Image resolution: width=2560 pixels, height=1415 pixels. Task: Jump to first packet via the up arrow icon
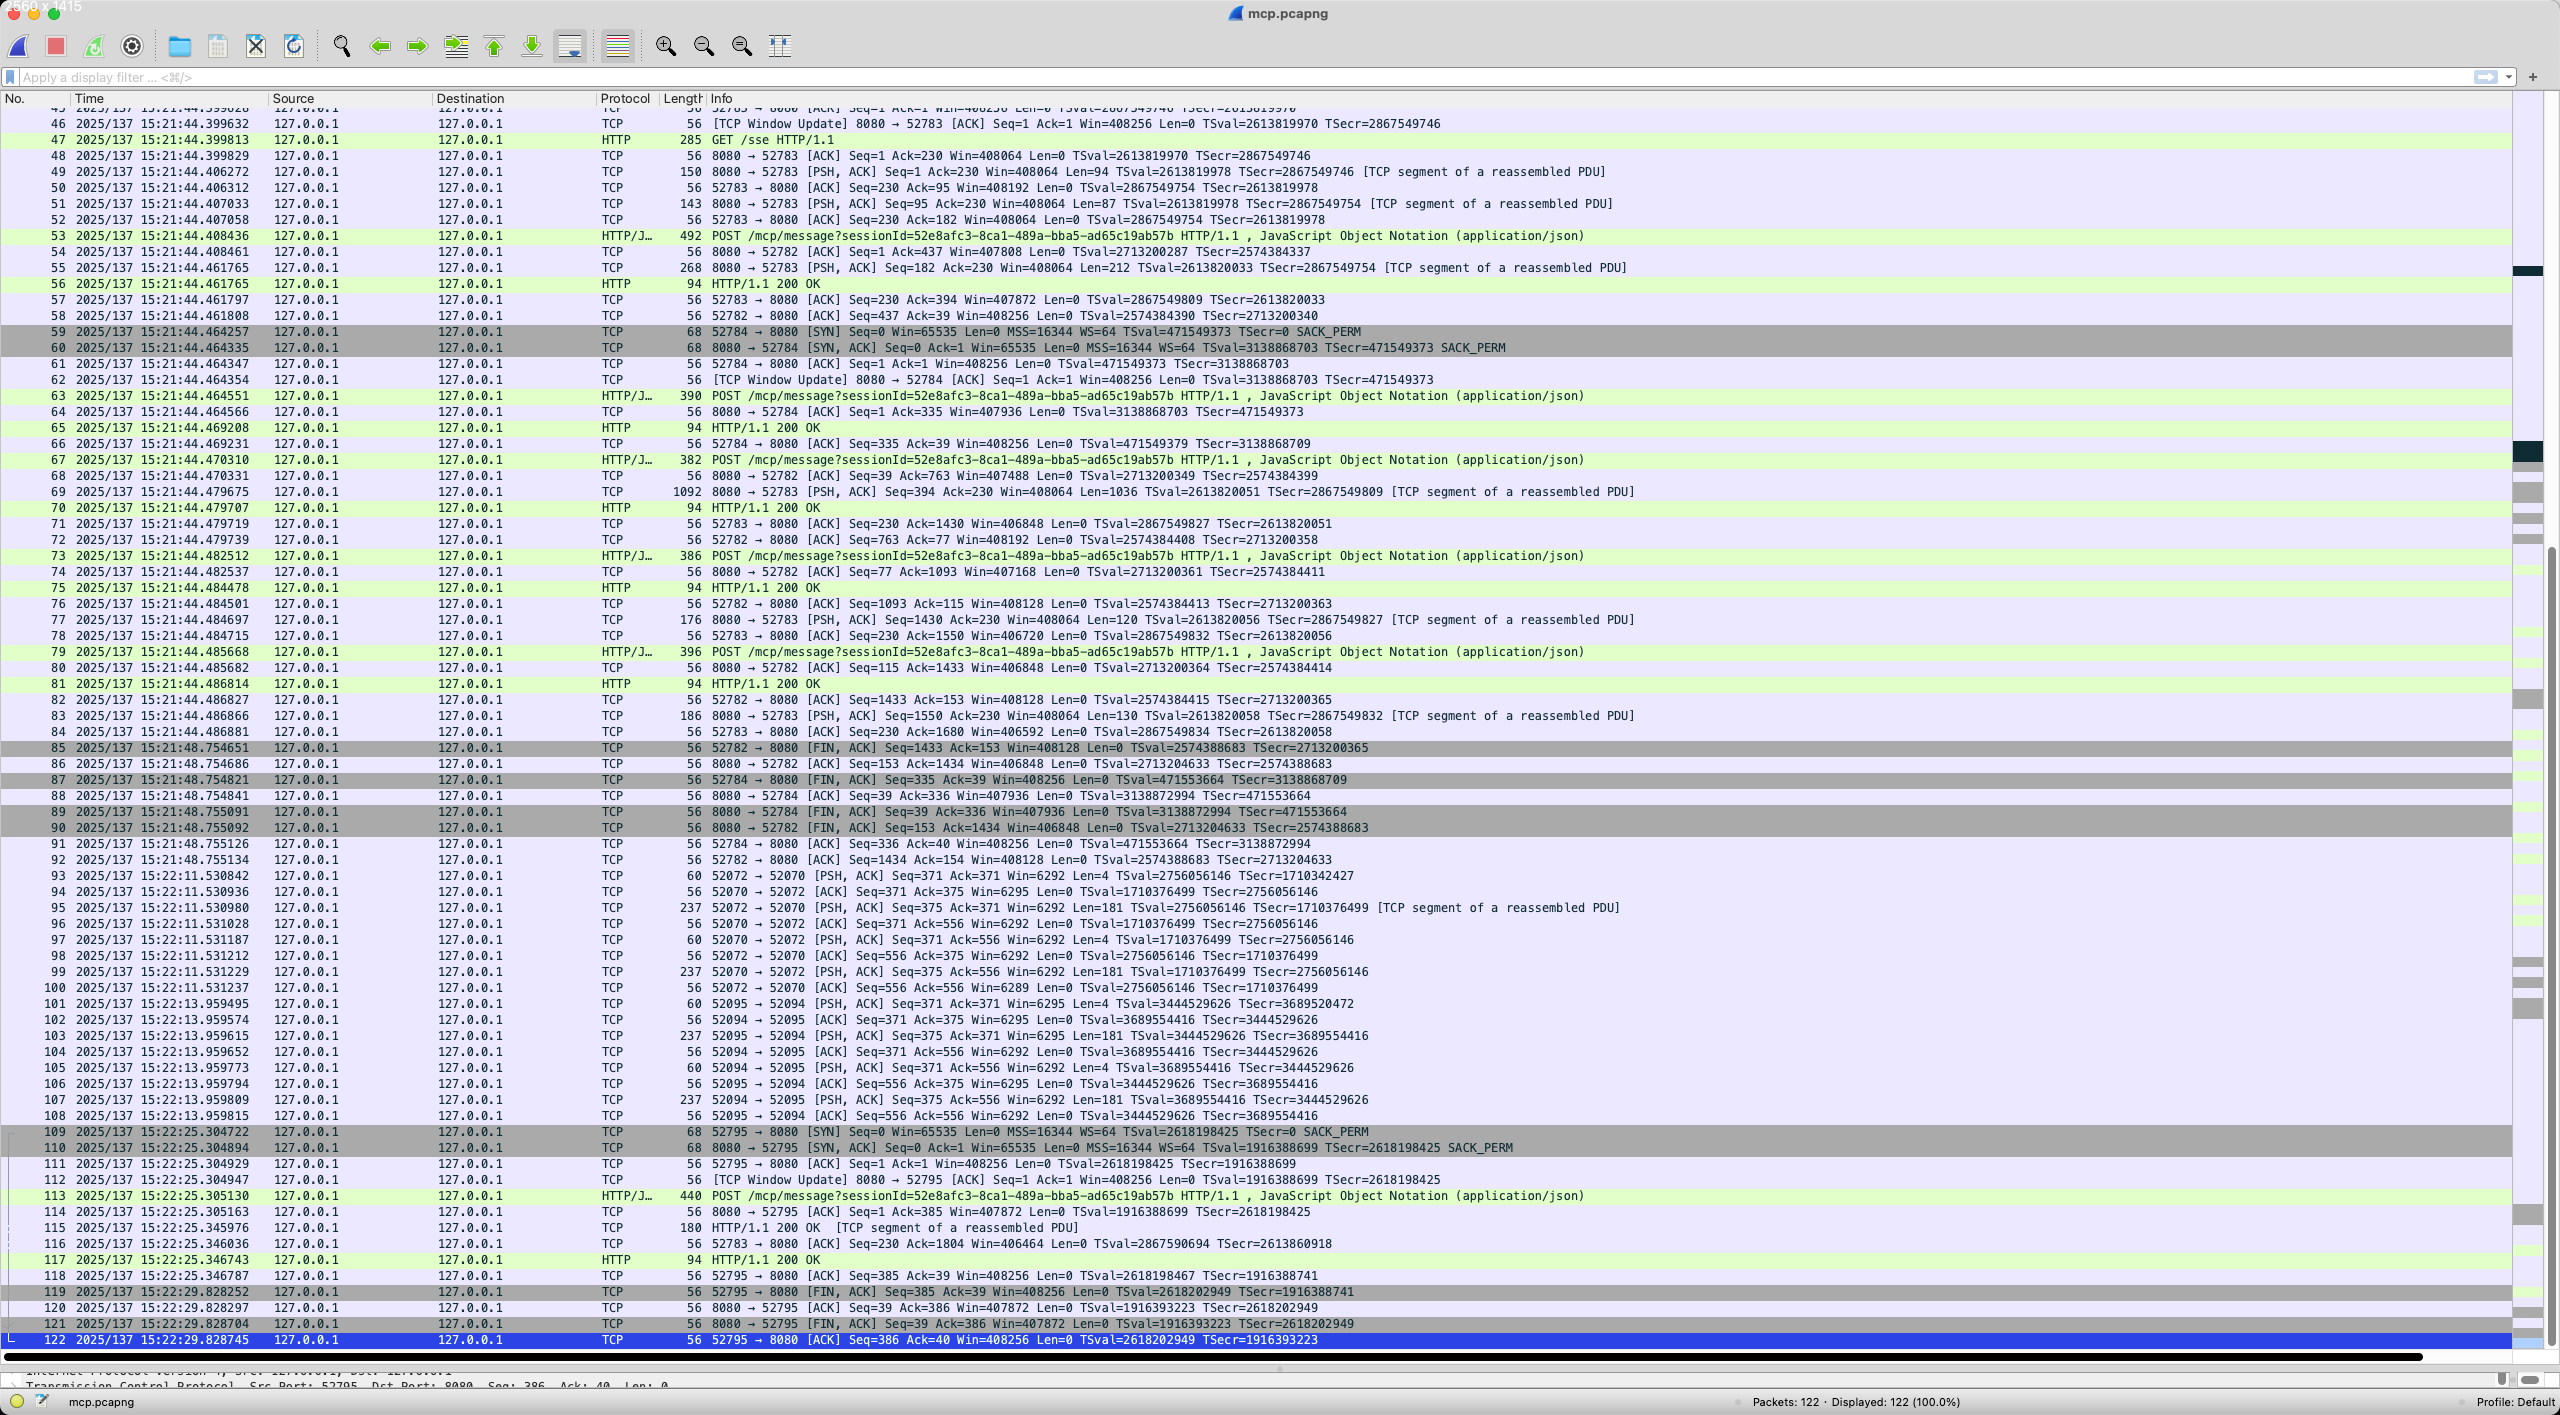[494, 46]
